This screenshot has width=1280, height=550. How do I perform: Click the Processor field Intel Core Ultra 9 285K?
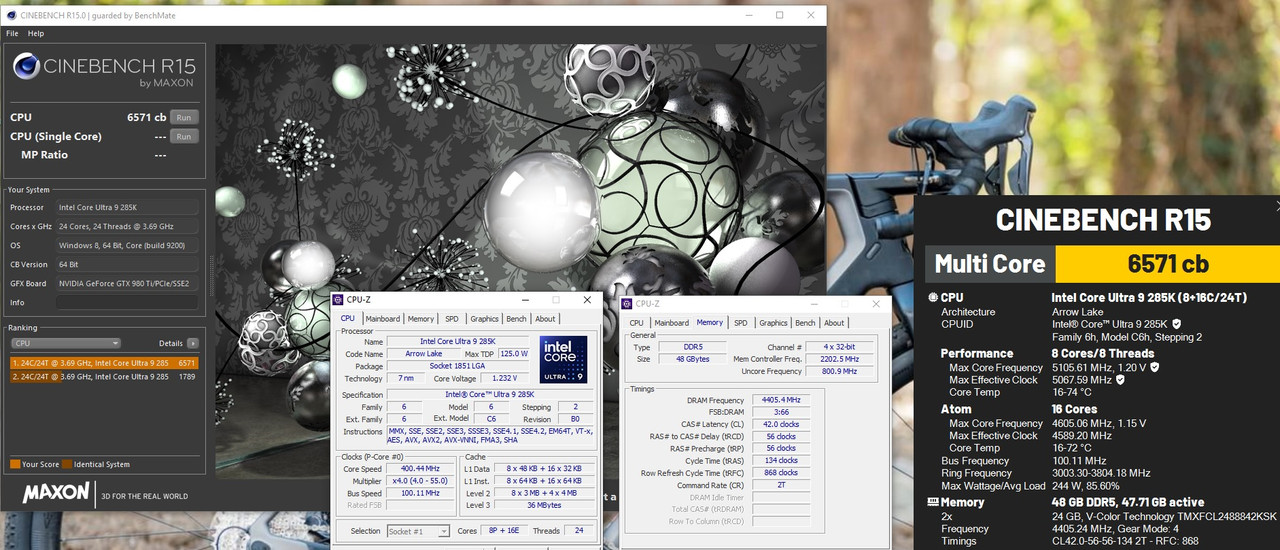pos(127,207)
